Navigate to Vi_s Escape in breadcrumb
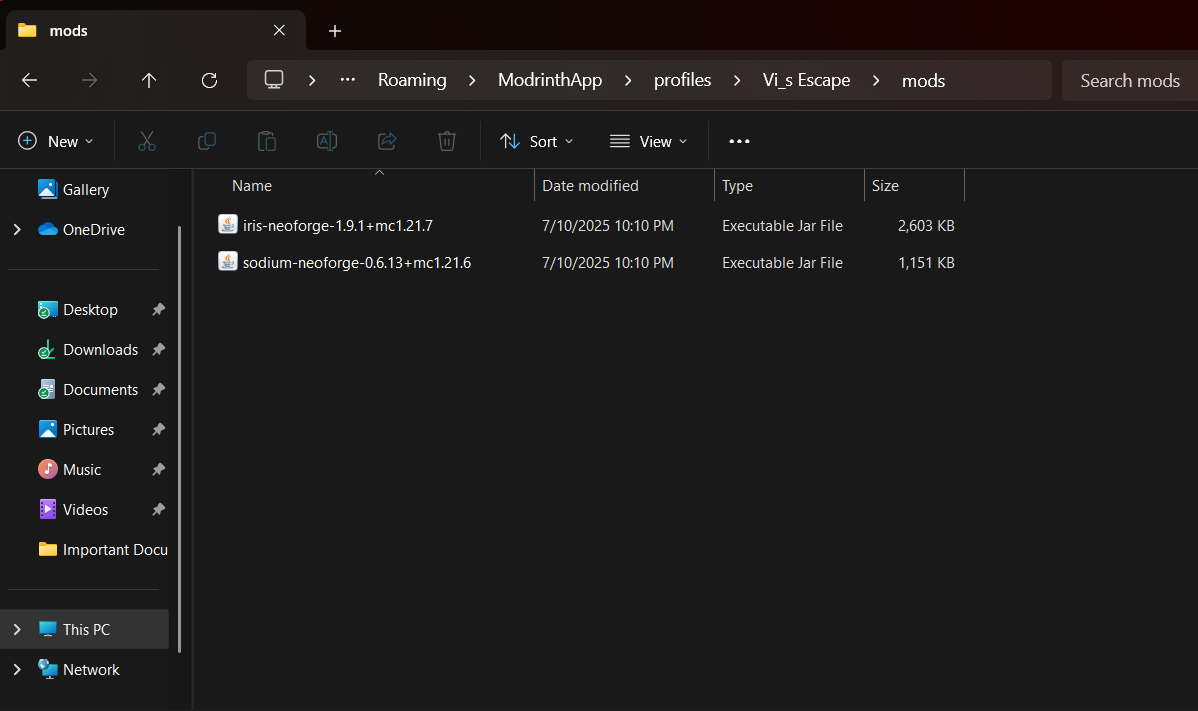Viewport: 1198px width, 711px height. pos(806,80)
